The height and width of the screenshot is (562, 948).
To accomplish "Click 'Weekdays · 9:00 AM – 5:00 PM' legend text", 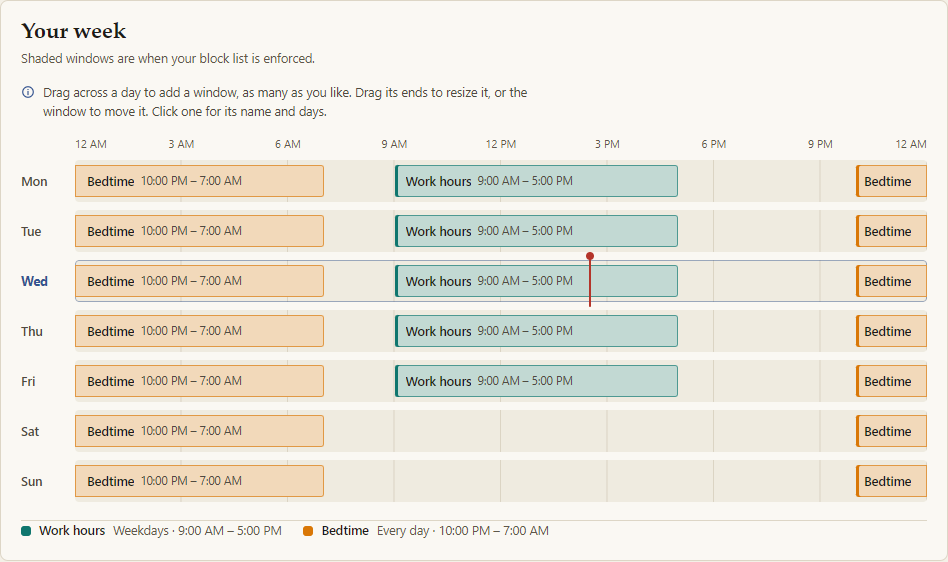I will click(198, 531).
